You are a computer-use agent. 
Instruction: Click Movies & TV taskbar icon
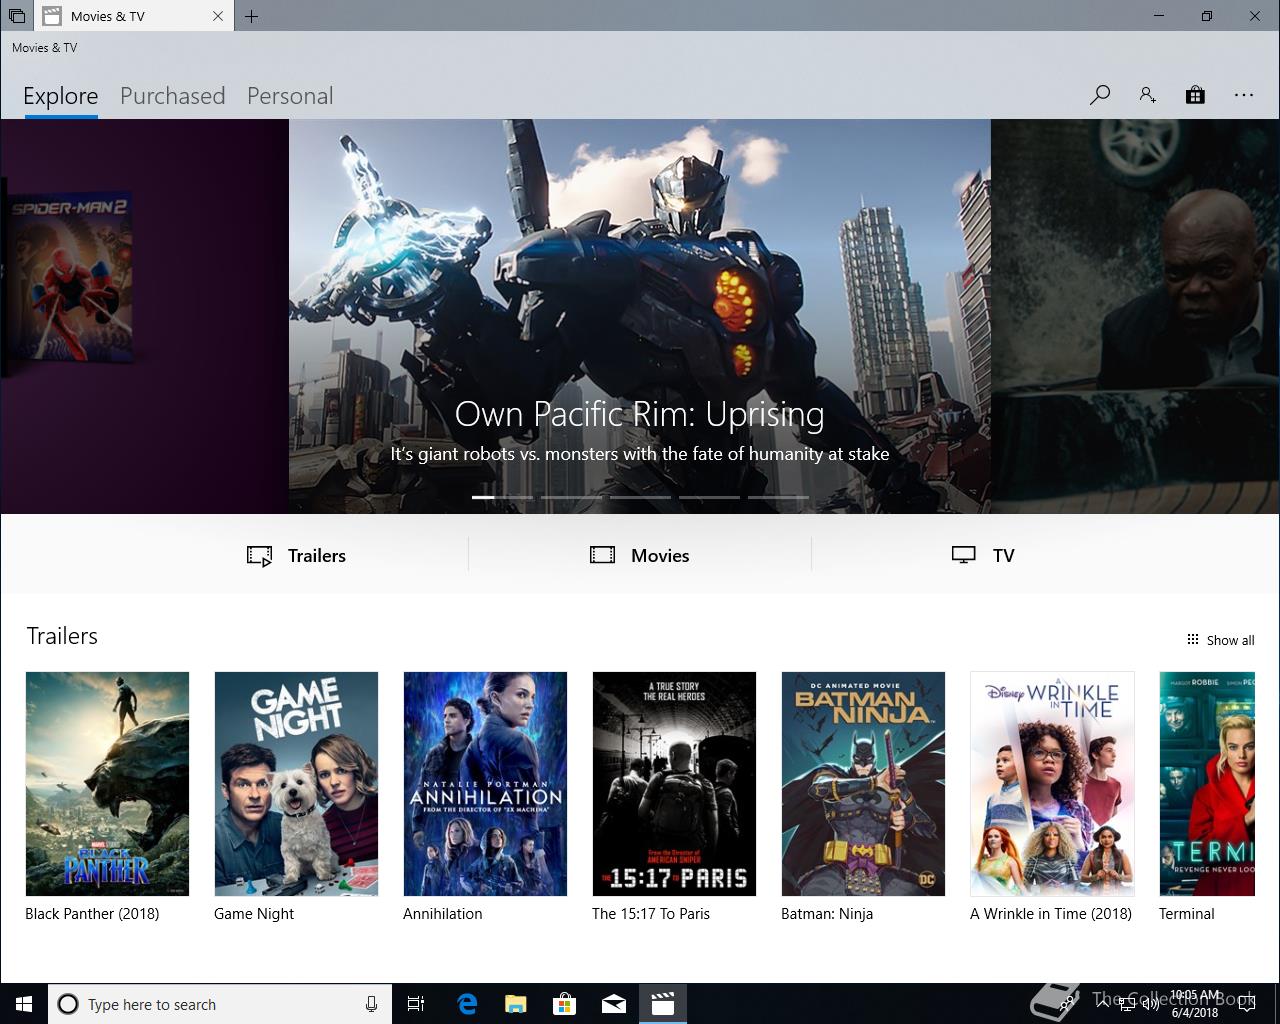tap(662, 1004)
